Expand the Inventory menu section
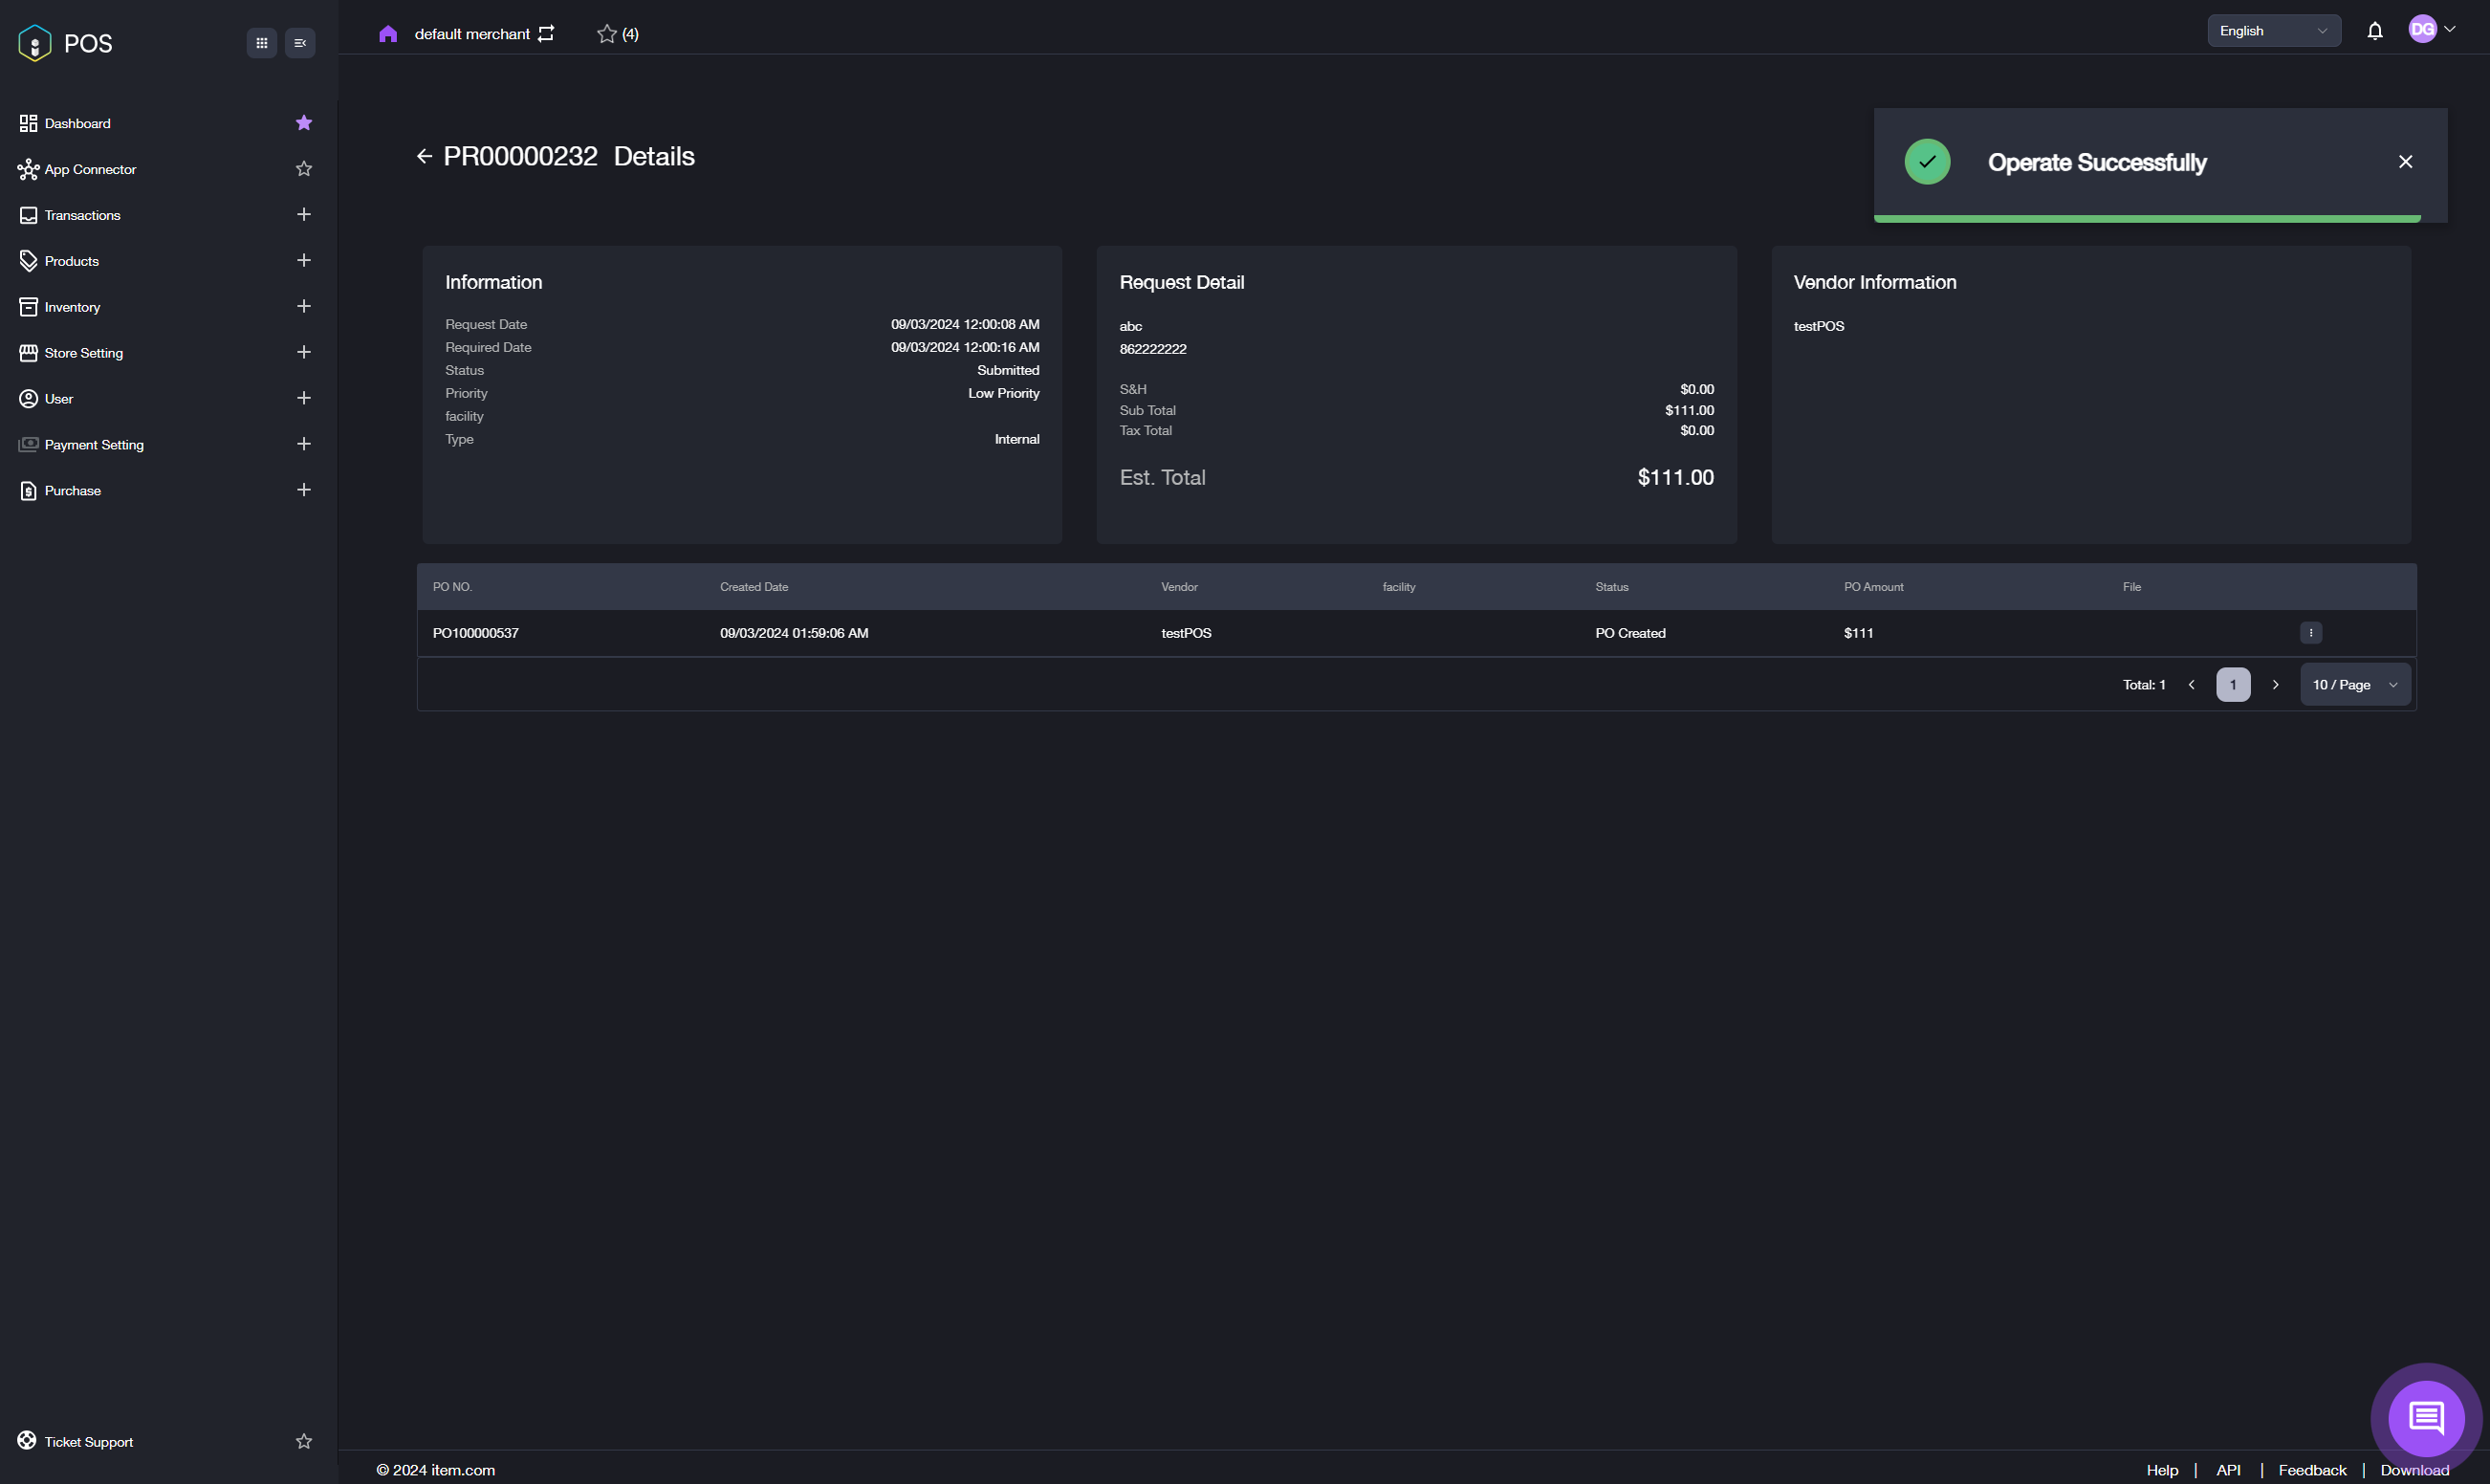2490x1484 pixels. click(304, 306)
